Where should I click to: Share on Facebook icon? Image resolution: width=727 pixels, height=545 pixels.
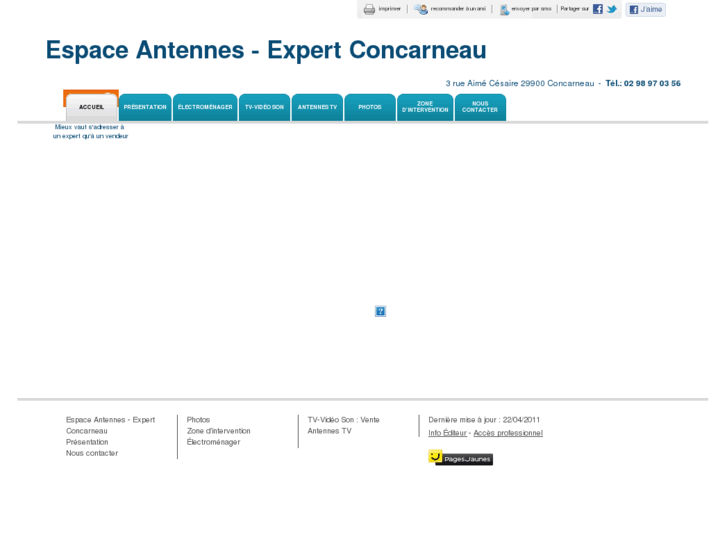(x=598, y=9)
